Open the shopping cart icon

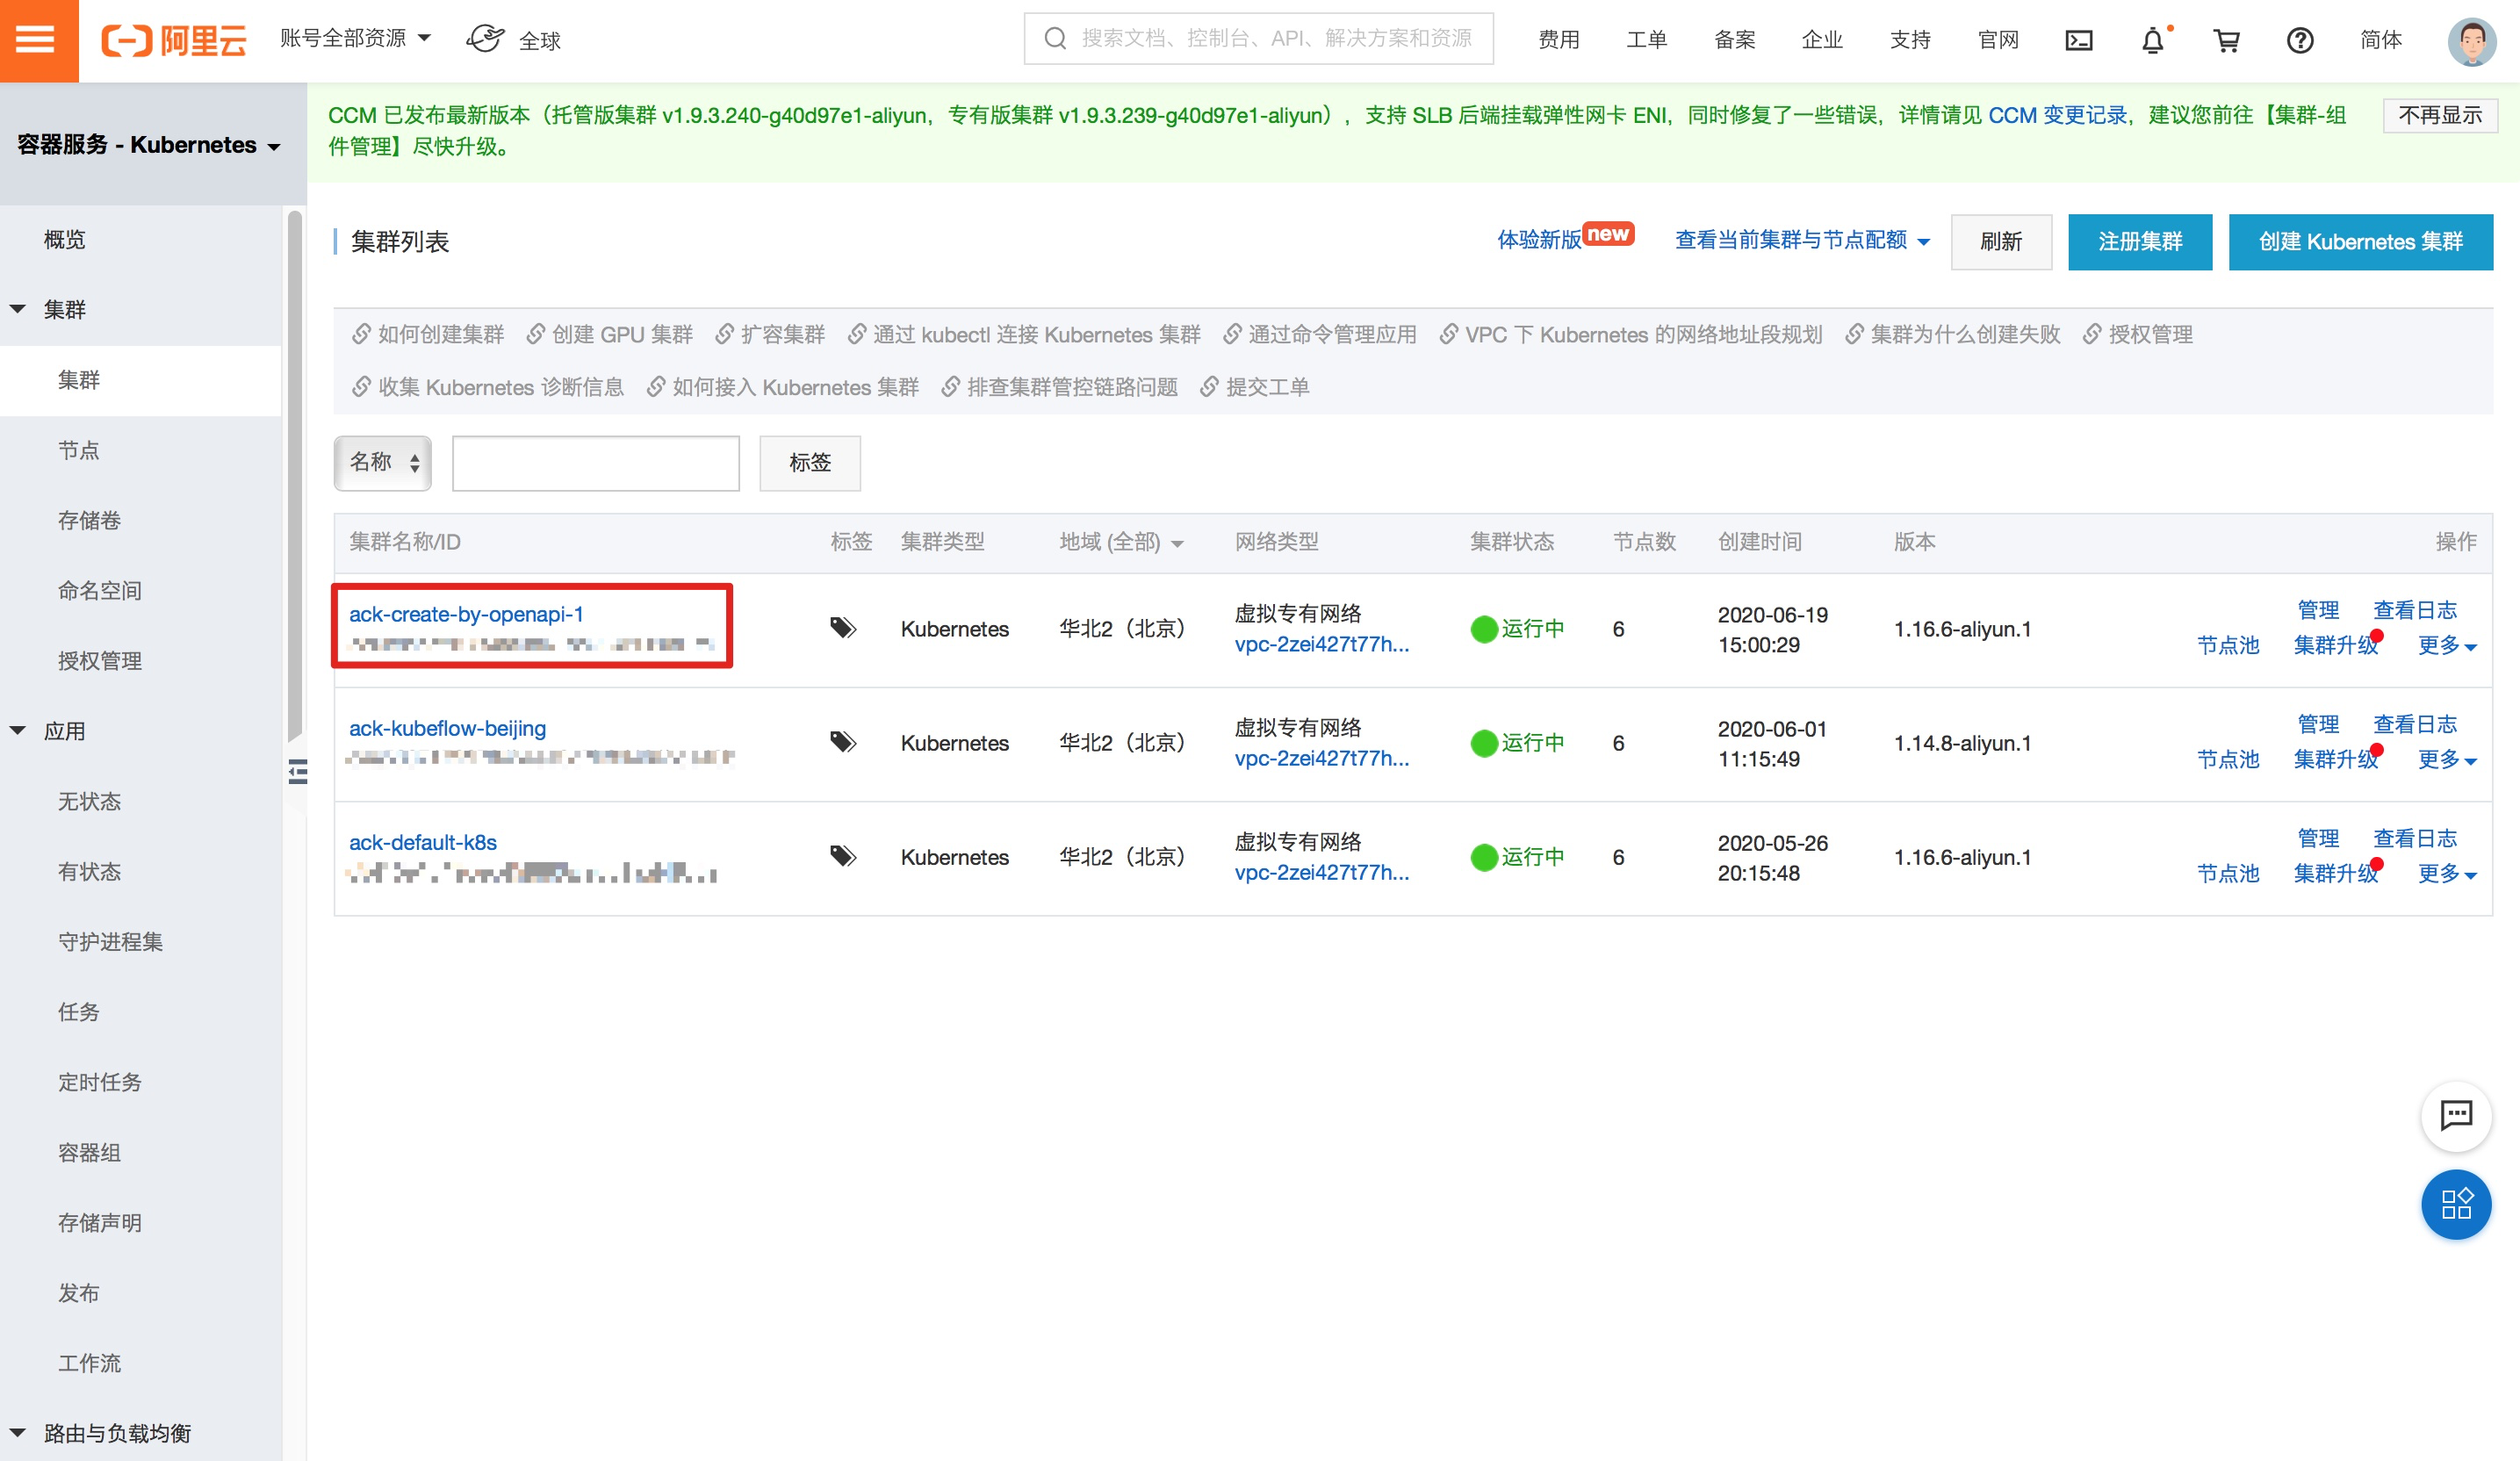[x=2226, y=40]
